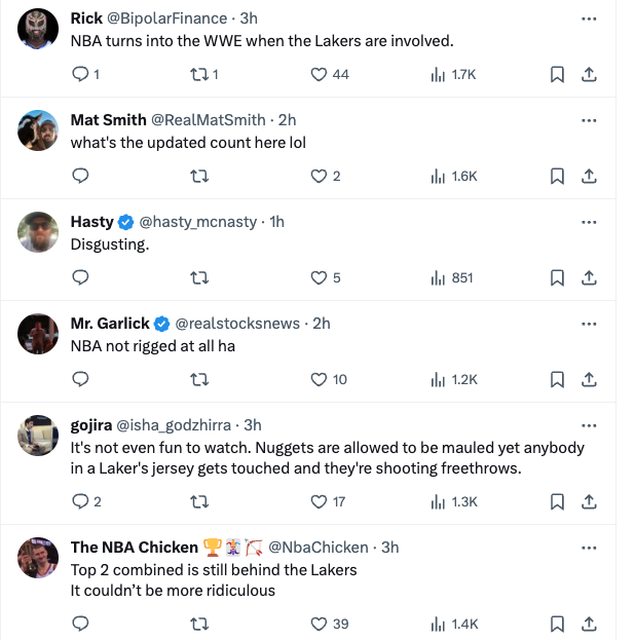
Task: Open Rick's profile avatar
Action: coord(39,29)
